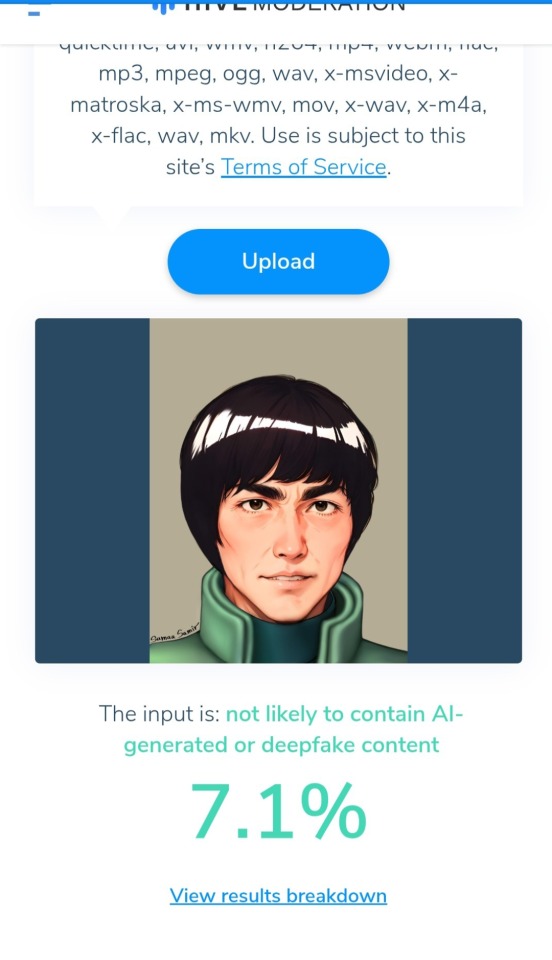Click the Hive waveform logo icon
This screenshot has width=552, height=960.
[x=164, y=7]
